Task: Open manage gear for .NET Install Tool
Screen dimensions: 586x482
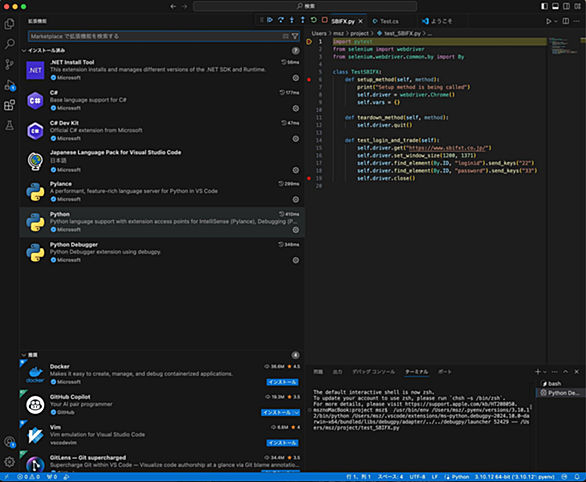Action: click(296, 78)
